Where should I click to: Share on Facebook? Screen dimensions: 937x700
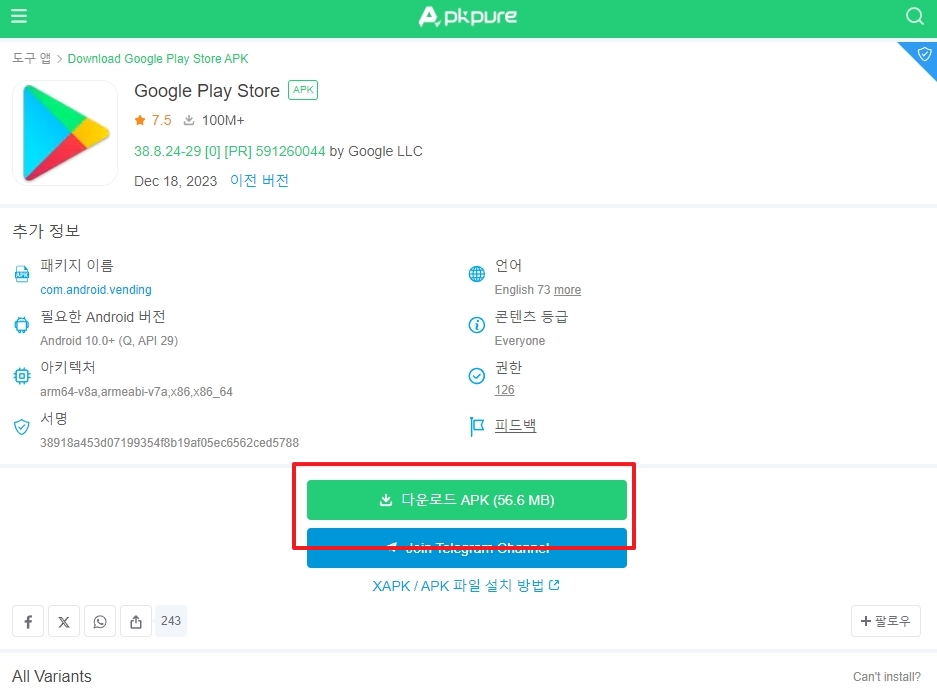pyautogui.click(x=28, y=621)
